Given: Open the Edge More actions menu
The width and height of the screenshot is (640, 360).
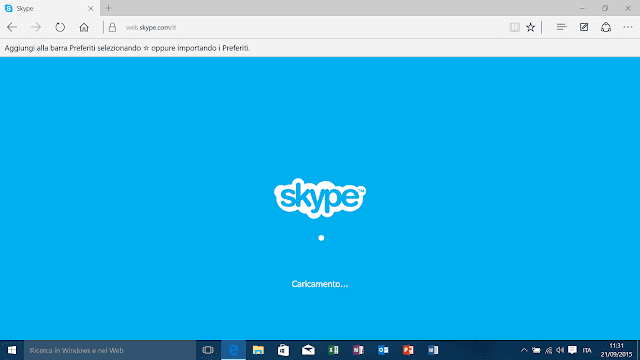Looking at the screenshot, I should [x=628, y=27].
